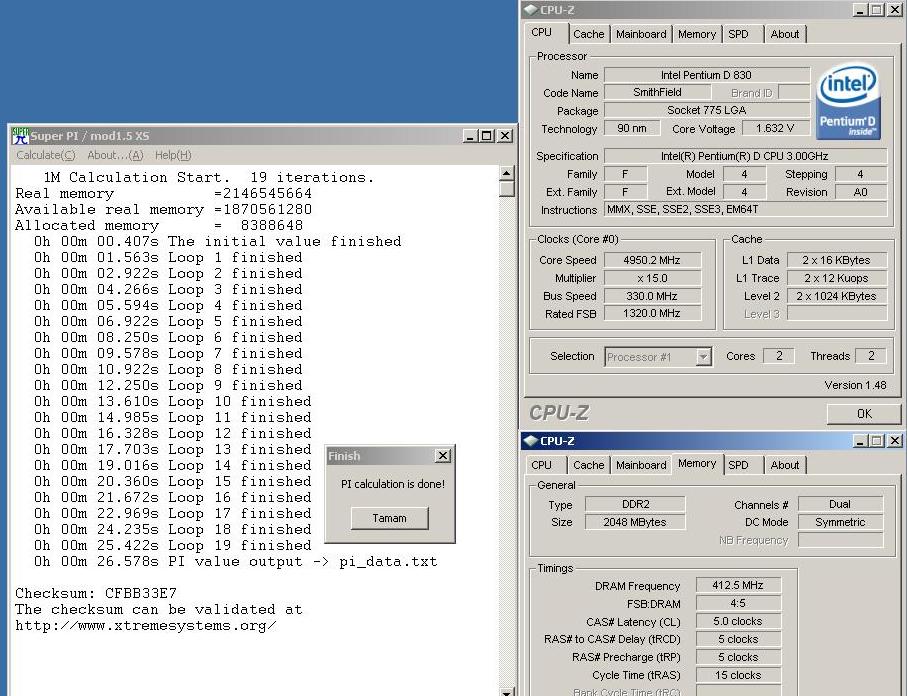The image size is (907, 696).
Task: Switch to About tab in bottom CPU-Z
Action: [x=784, y=465]
